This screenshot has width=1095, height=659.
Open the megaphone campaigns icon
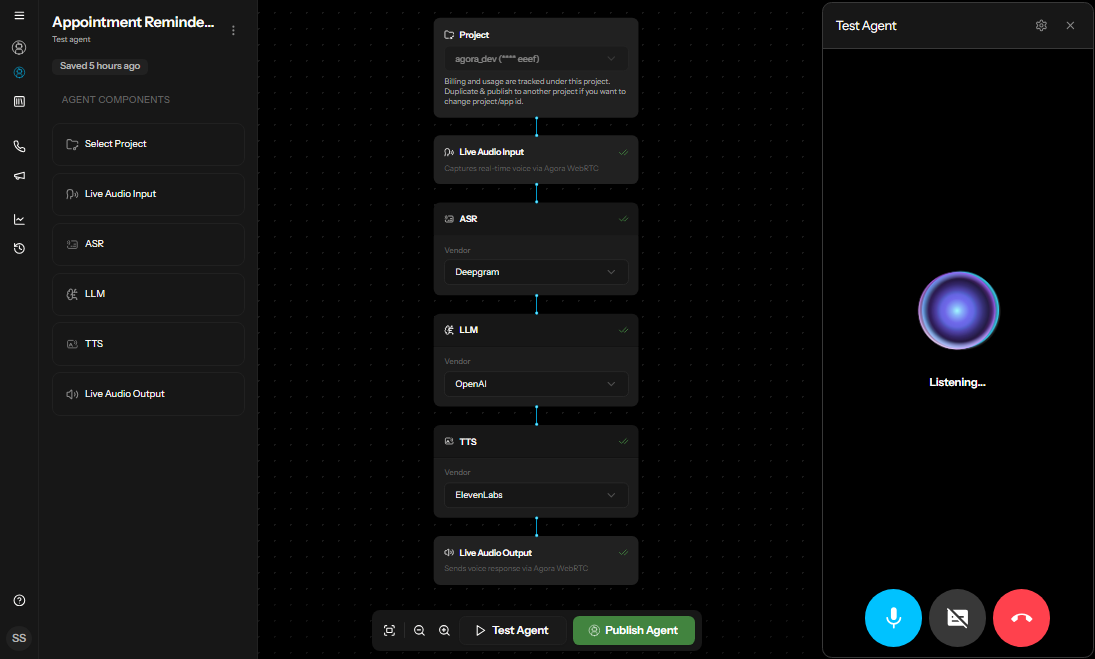point(19,176)
